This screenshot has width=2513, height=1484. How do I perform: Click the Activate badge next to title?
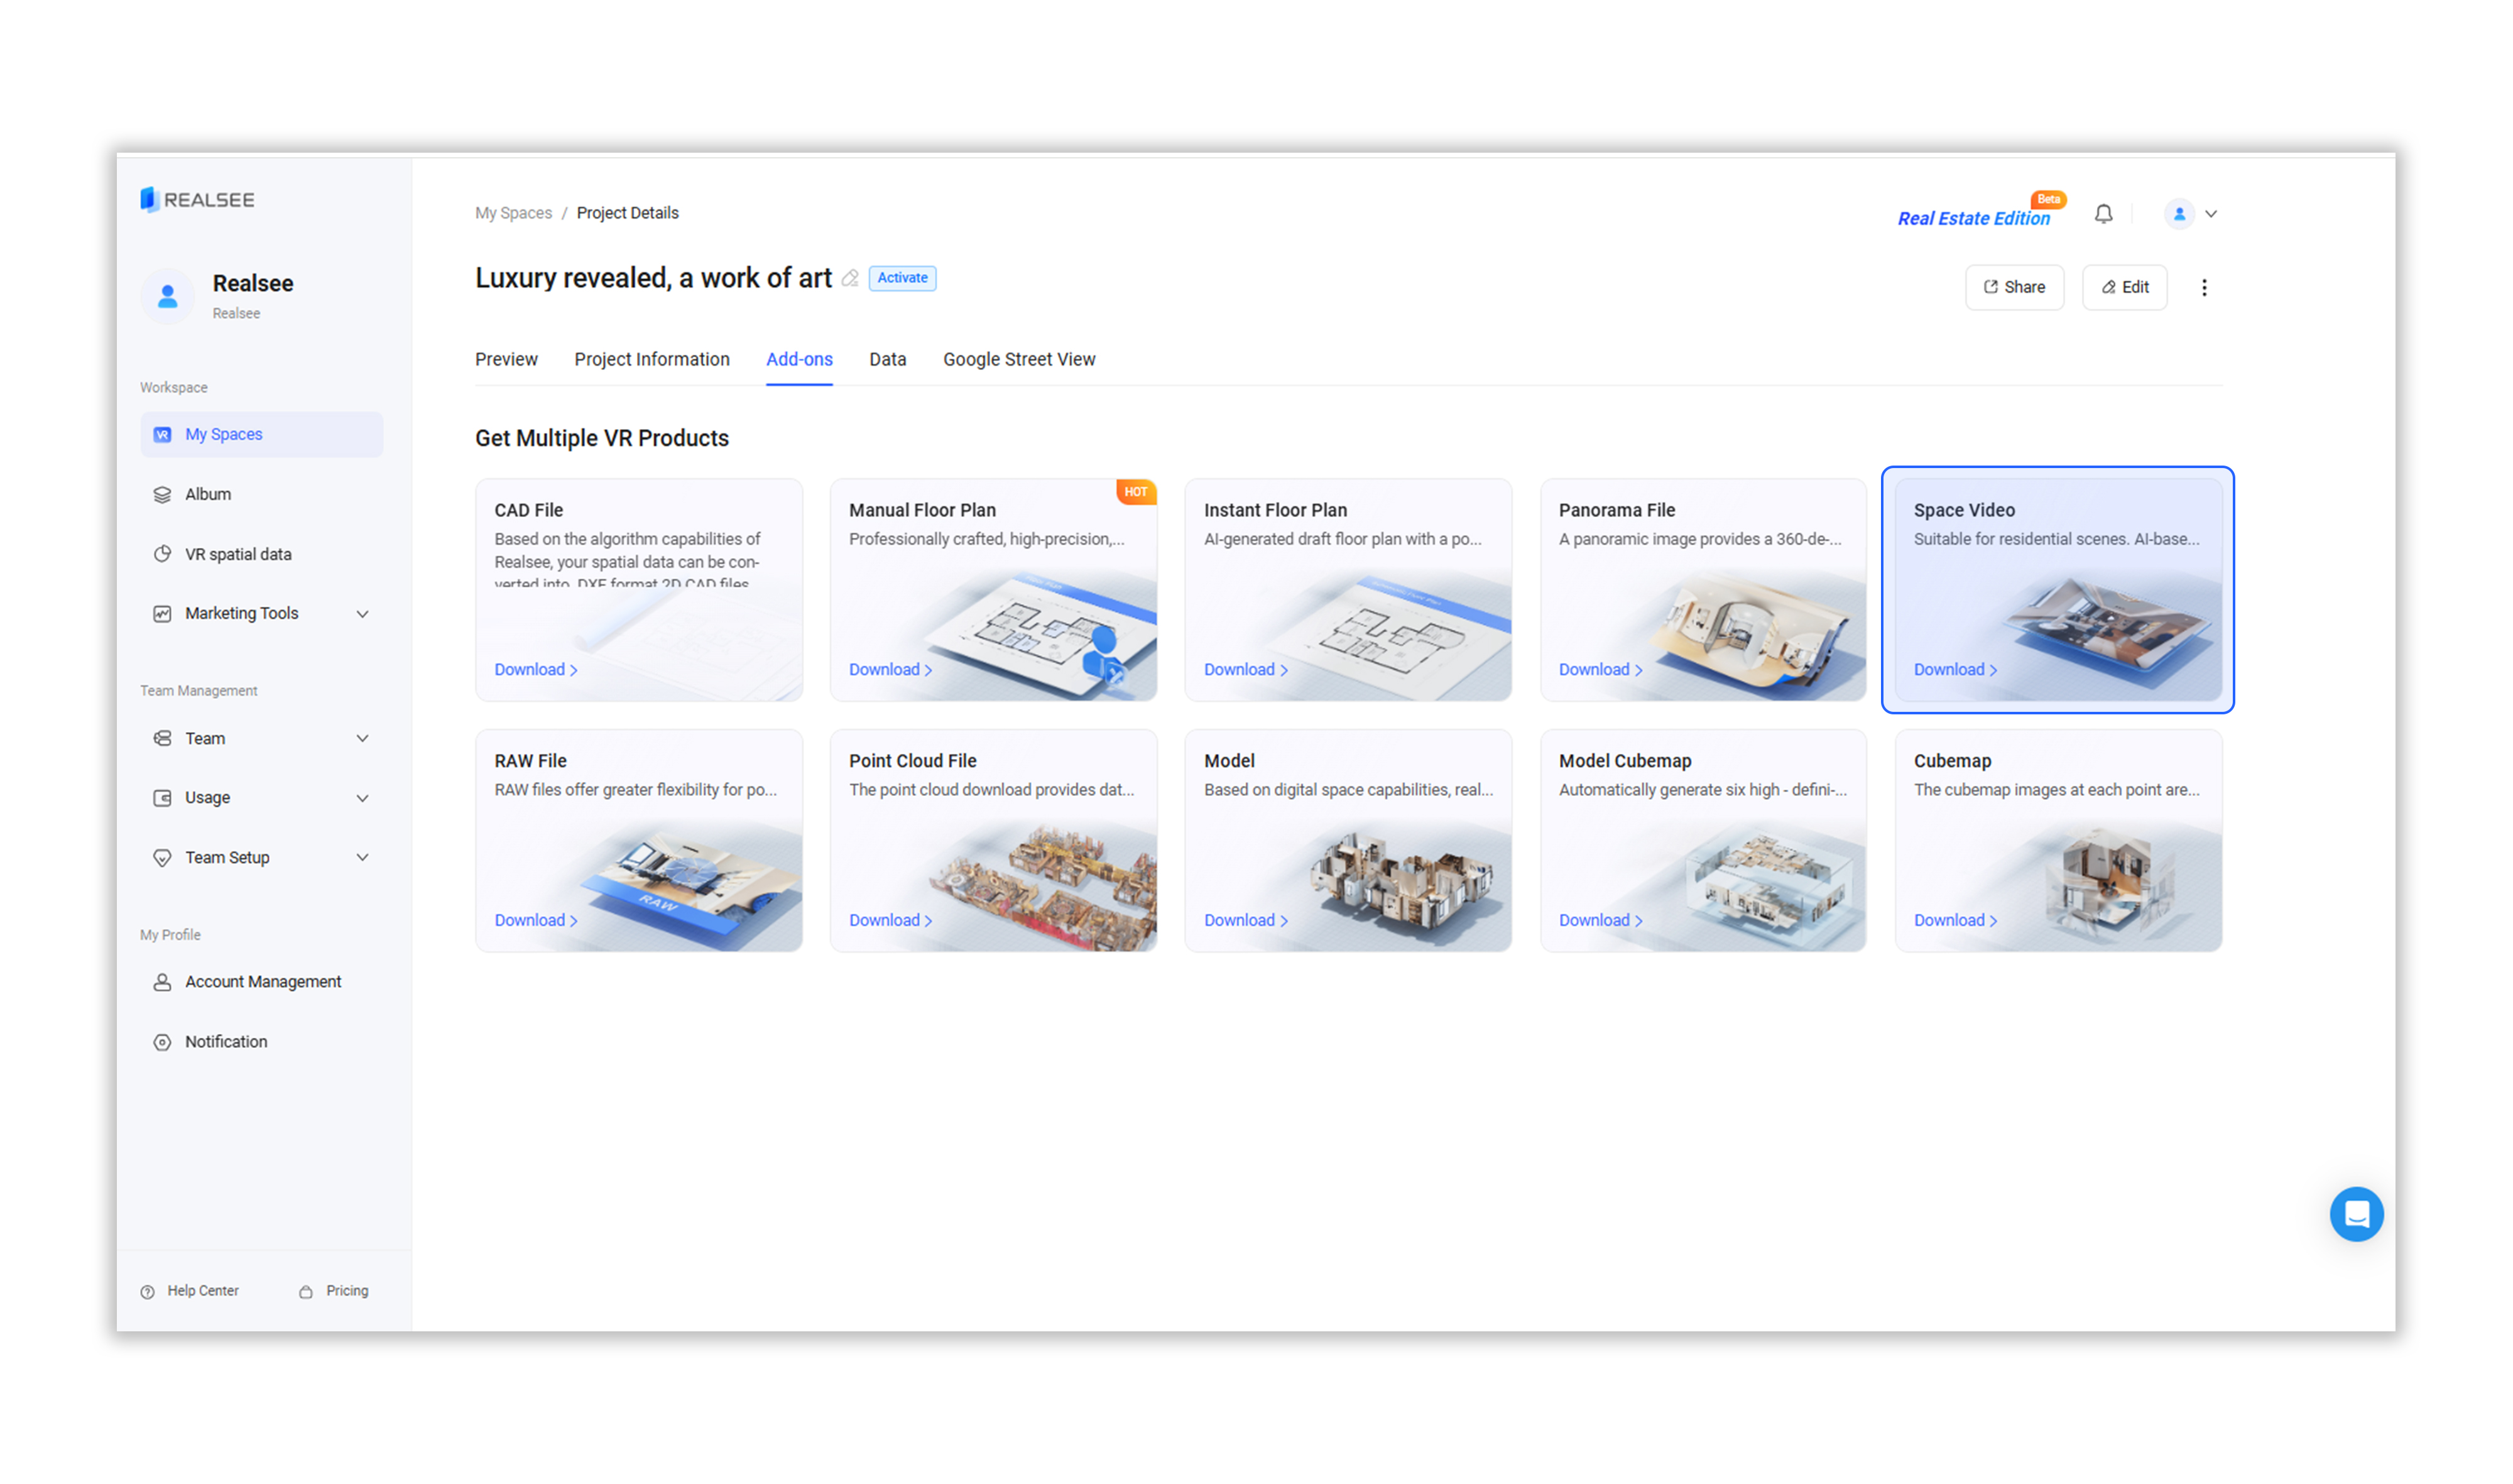pyautogui.click(x=902, y=278)
